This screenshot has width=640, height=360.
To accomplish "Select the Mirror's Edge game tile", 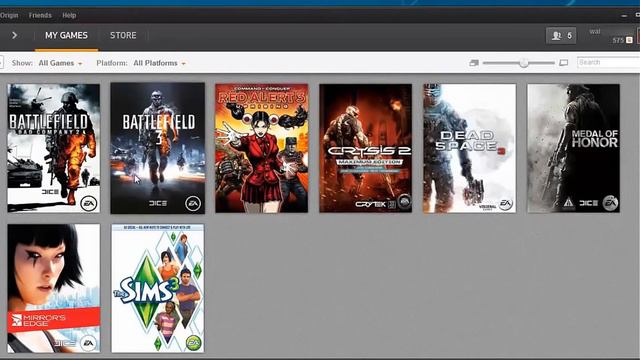I will [x=53, y=288].
